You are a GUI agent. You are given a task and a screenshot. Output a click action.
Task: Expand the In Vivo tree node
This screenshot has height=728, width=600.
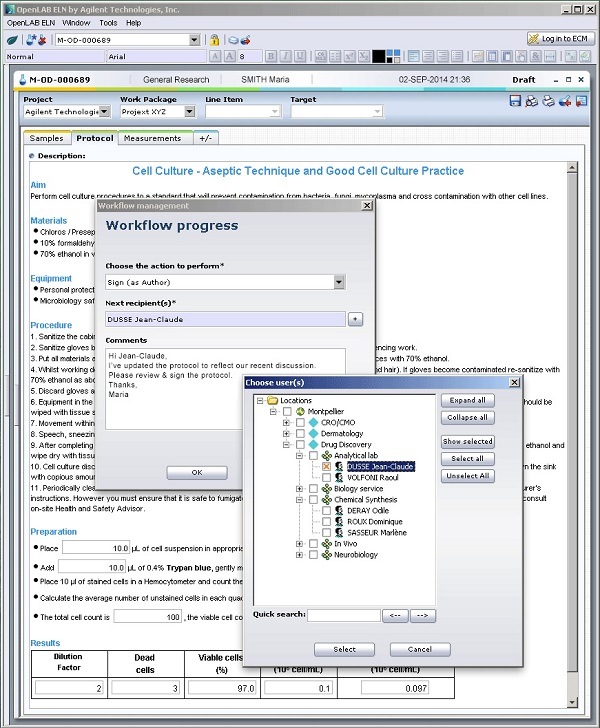point(300,544)
